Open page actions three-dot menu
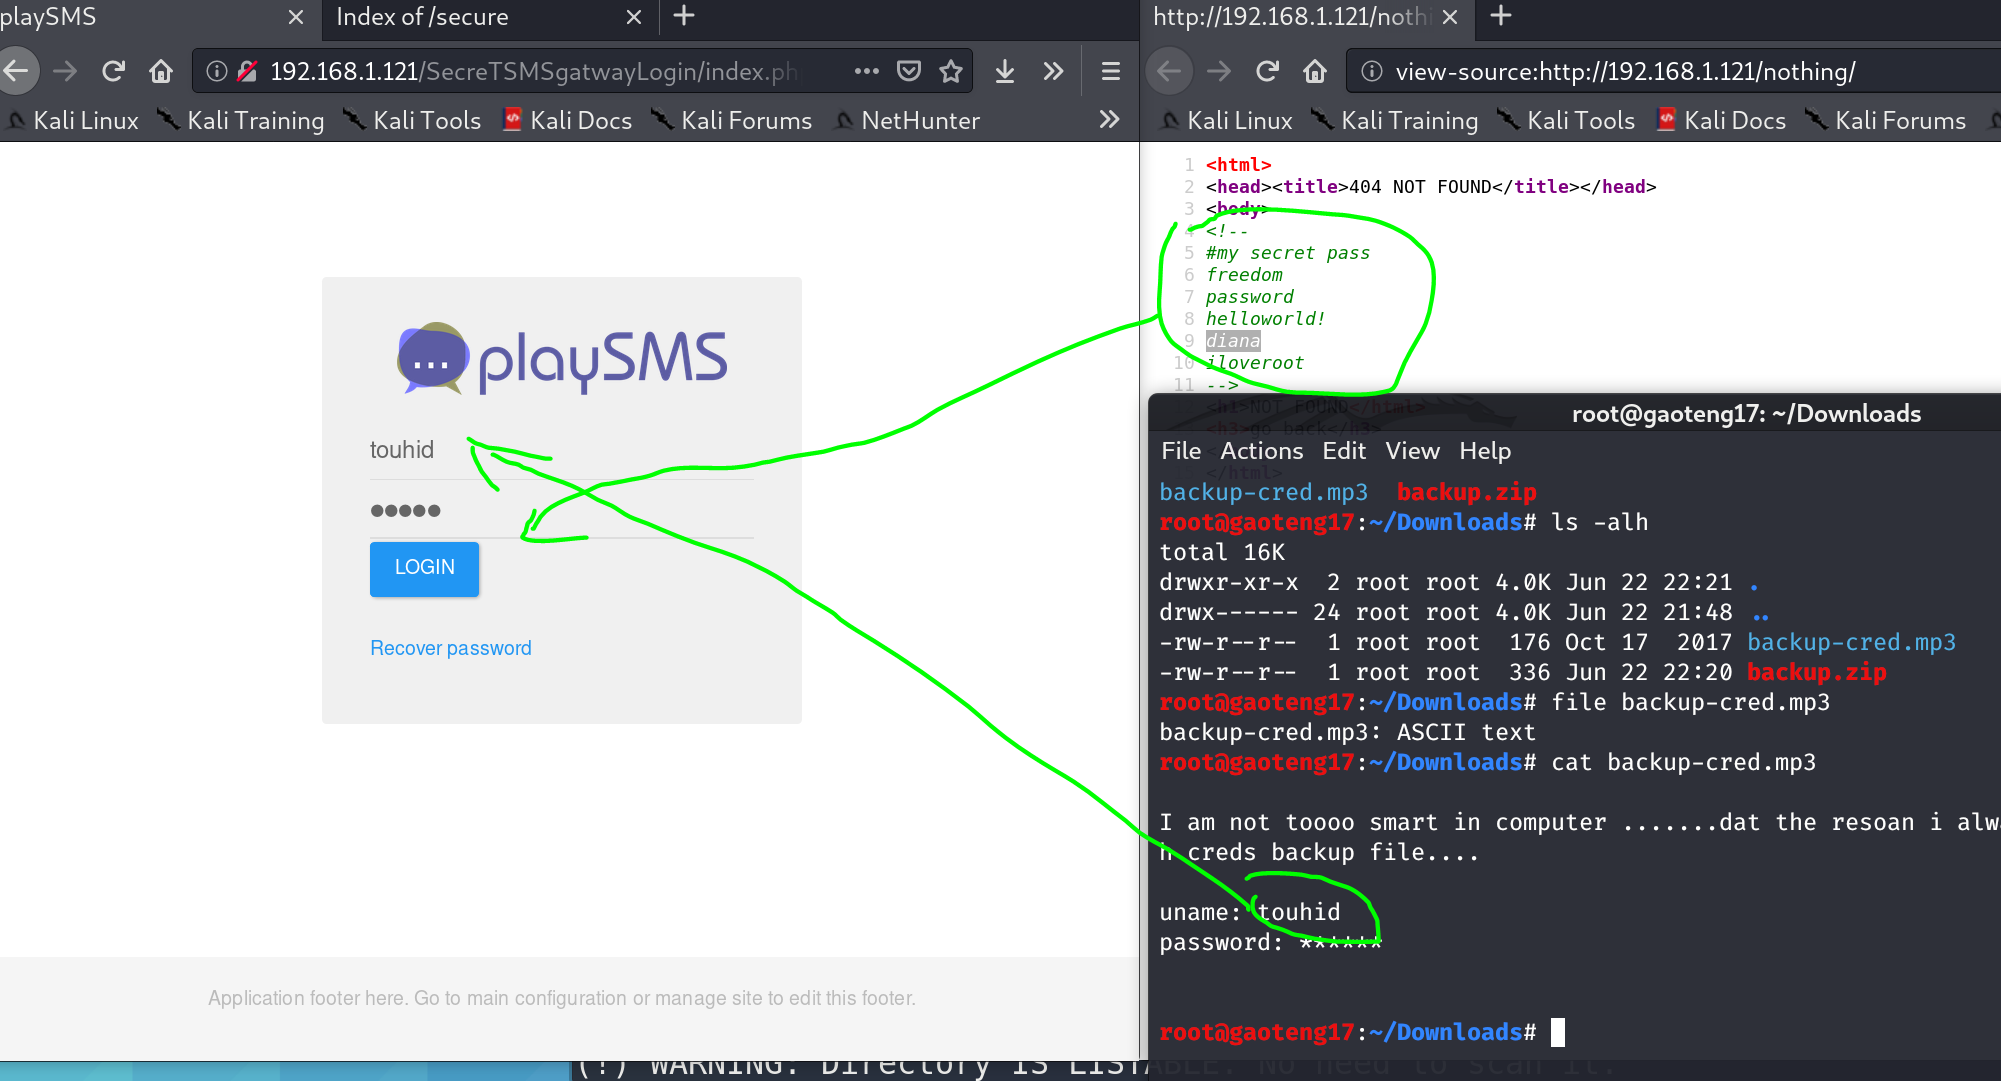The width and height of the screenshot is (2001, 1081). [x=866, y=71]
